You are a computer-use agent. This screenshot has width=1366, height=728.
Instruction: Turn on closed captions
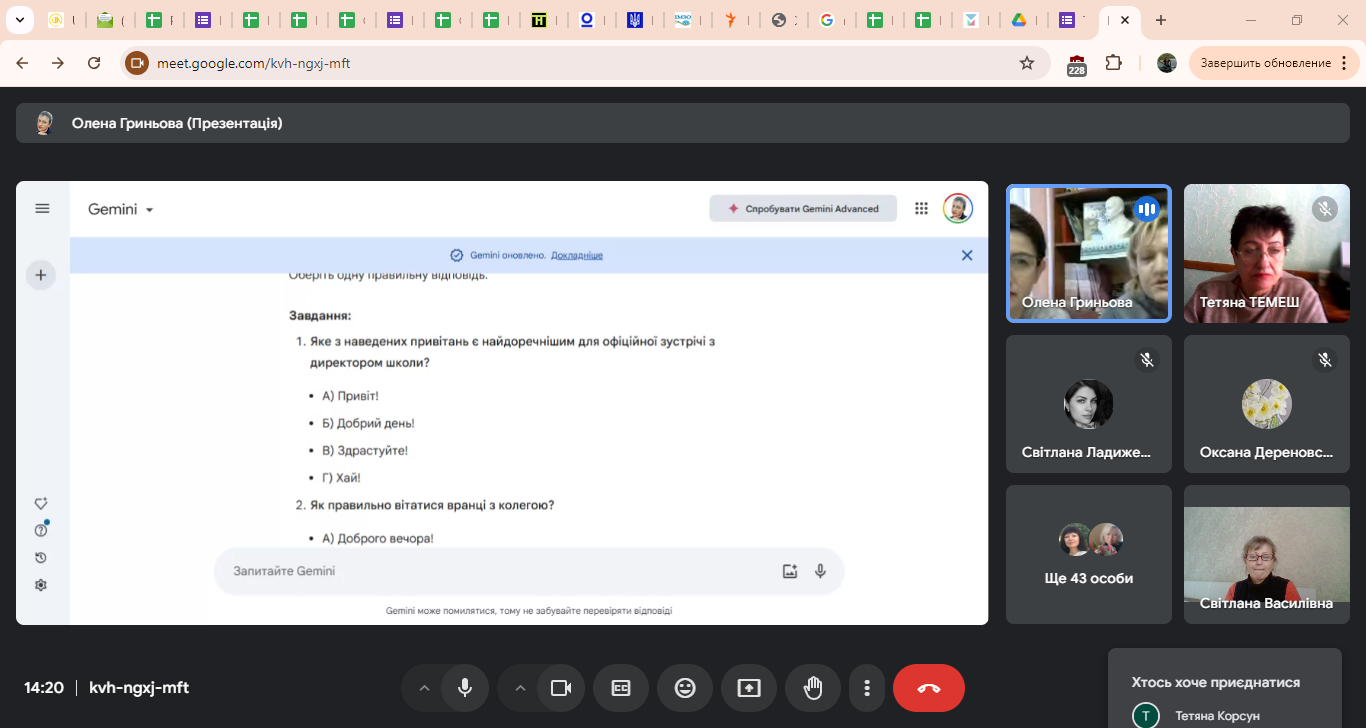pyautogui.click(x=621, y=688)
